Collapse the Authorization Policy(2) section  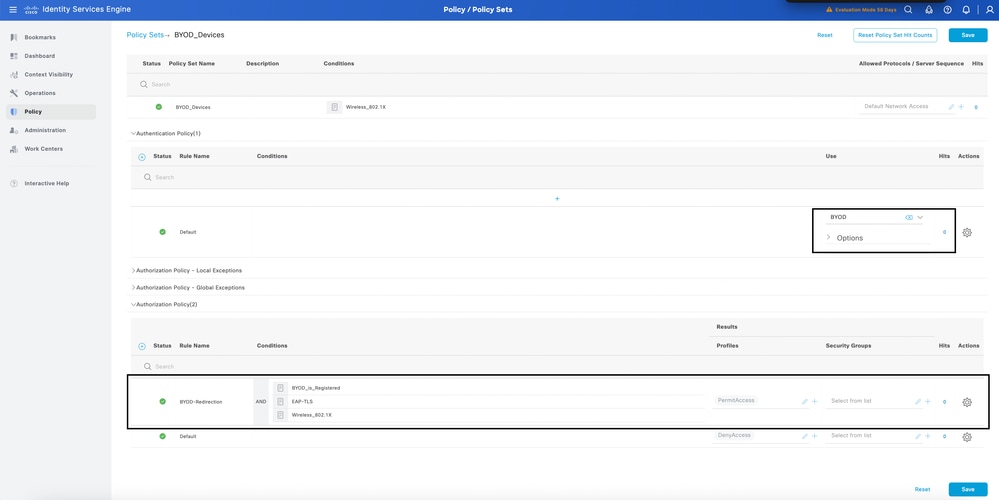tap(133, 304)
